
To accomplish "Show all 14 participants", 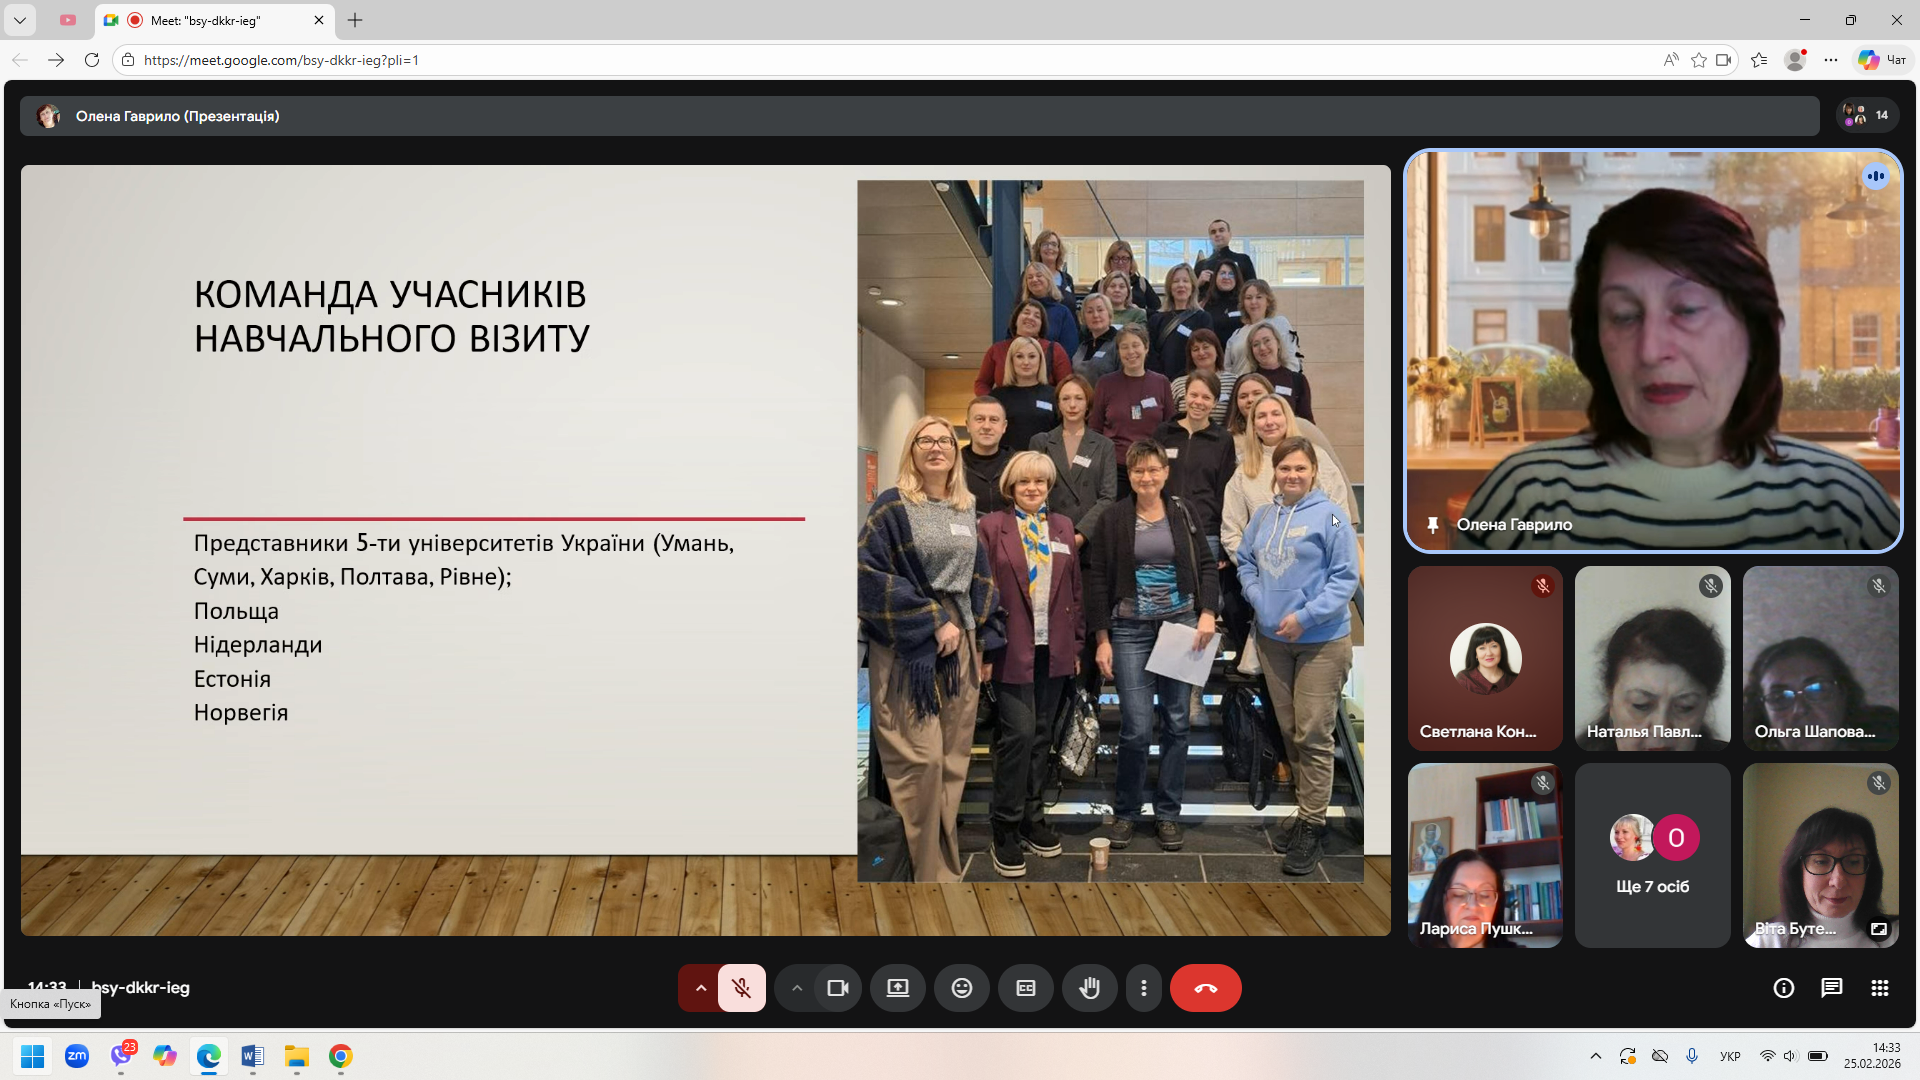I will coord(1866,116).
